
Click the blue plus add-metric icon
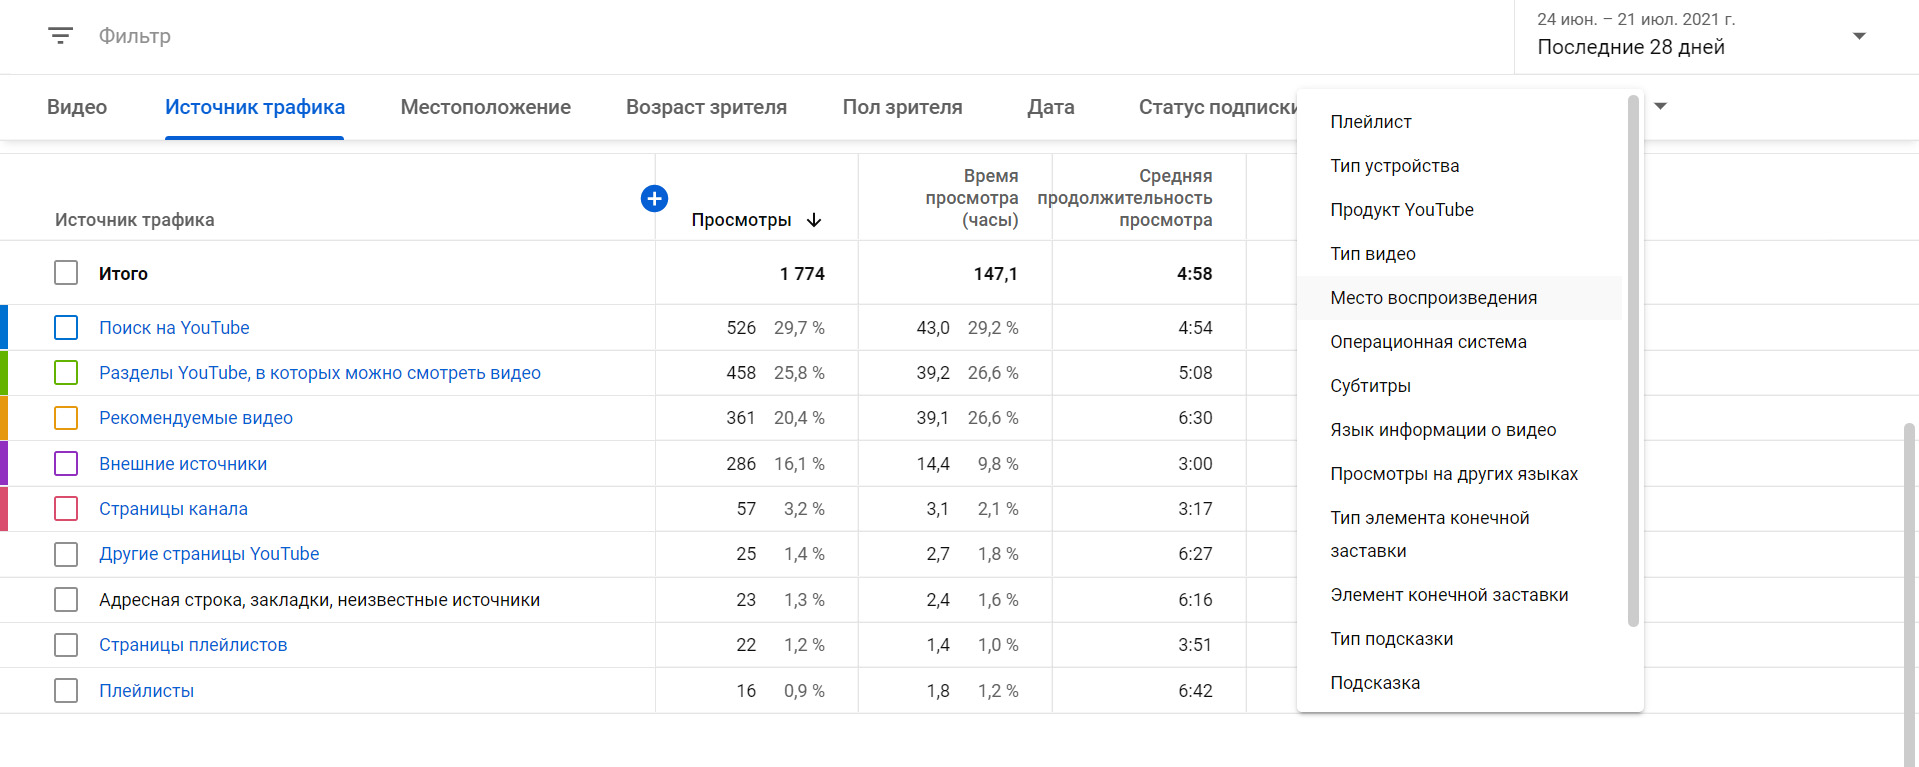click(654, 199)
